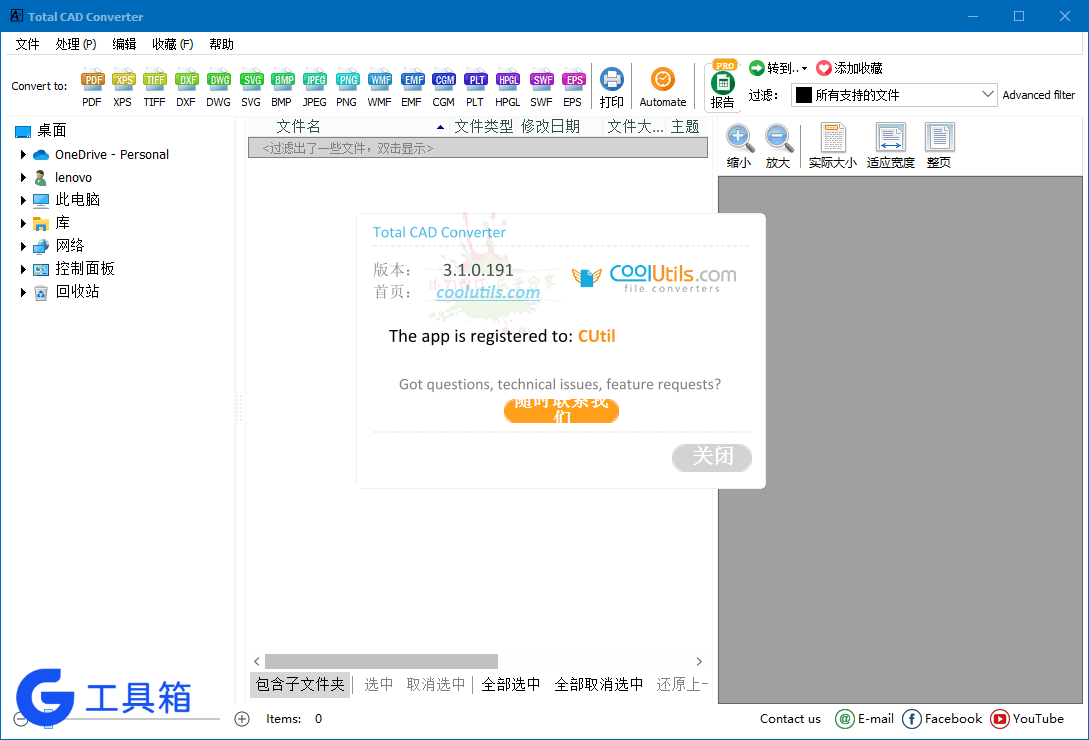Expand the OneDrive - Personal node
This screenshot has height=740, width=1089.
pyautogui.click(x=23, y=154)
